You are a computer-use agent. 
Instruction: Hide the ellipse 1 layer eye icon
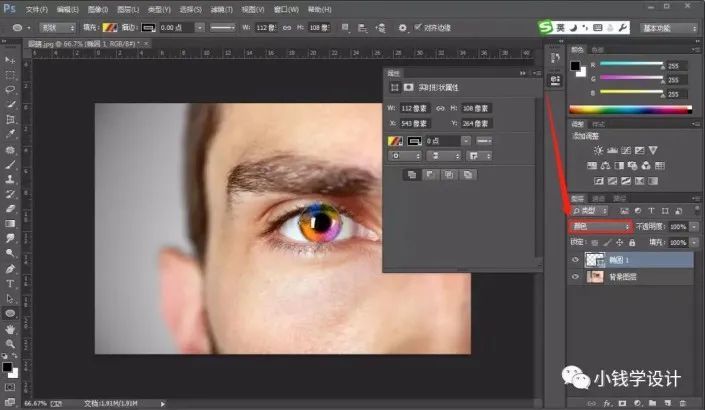(x=575, y=260)
